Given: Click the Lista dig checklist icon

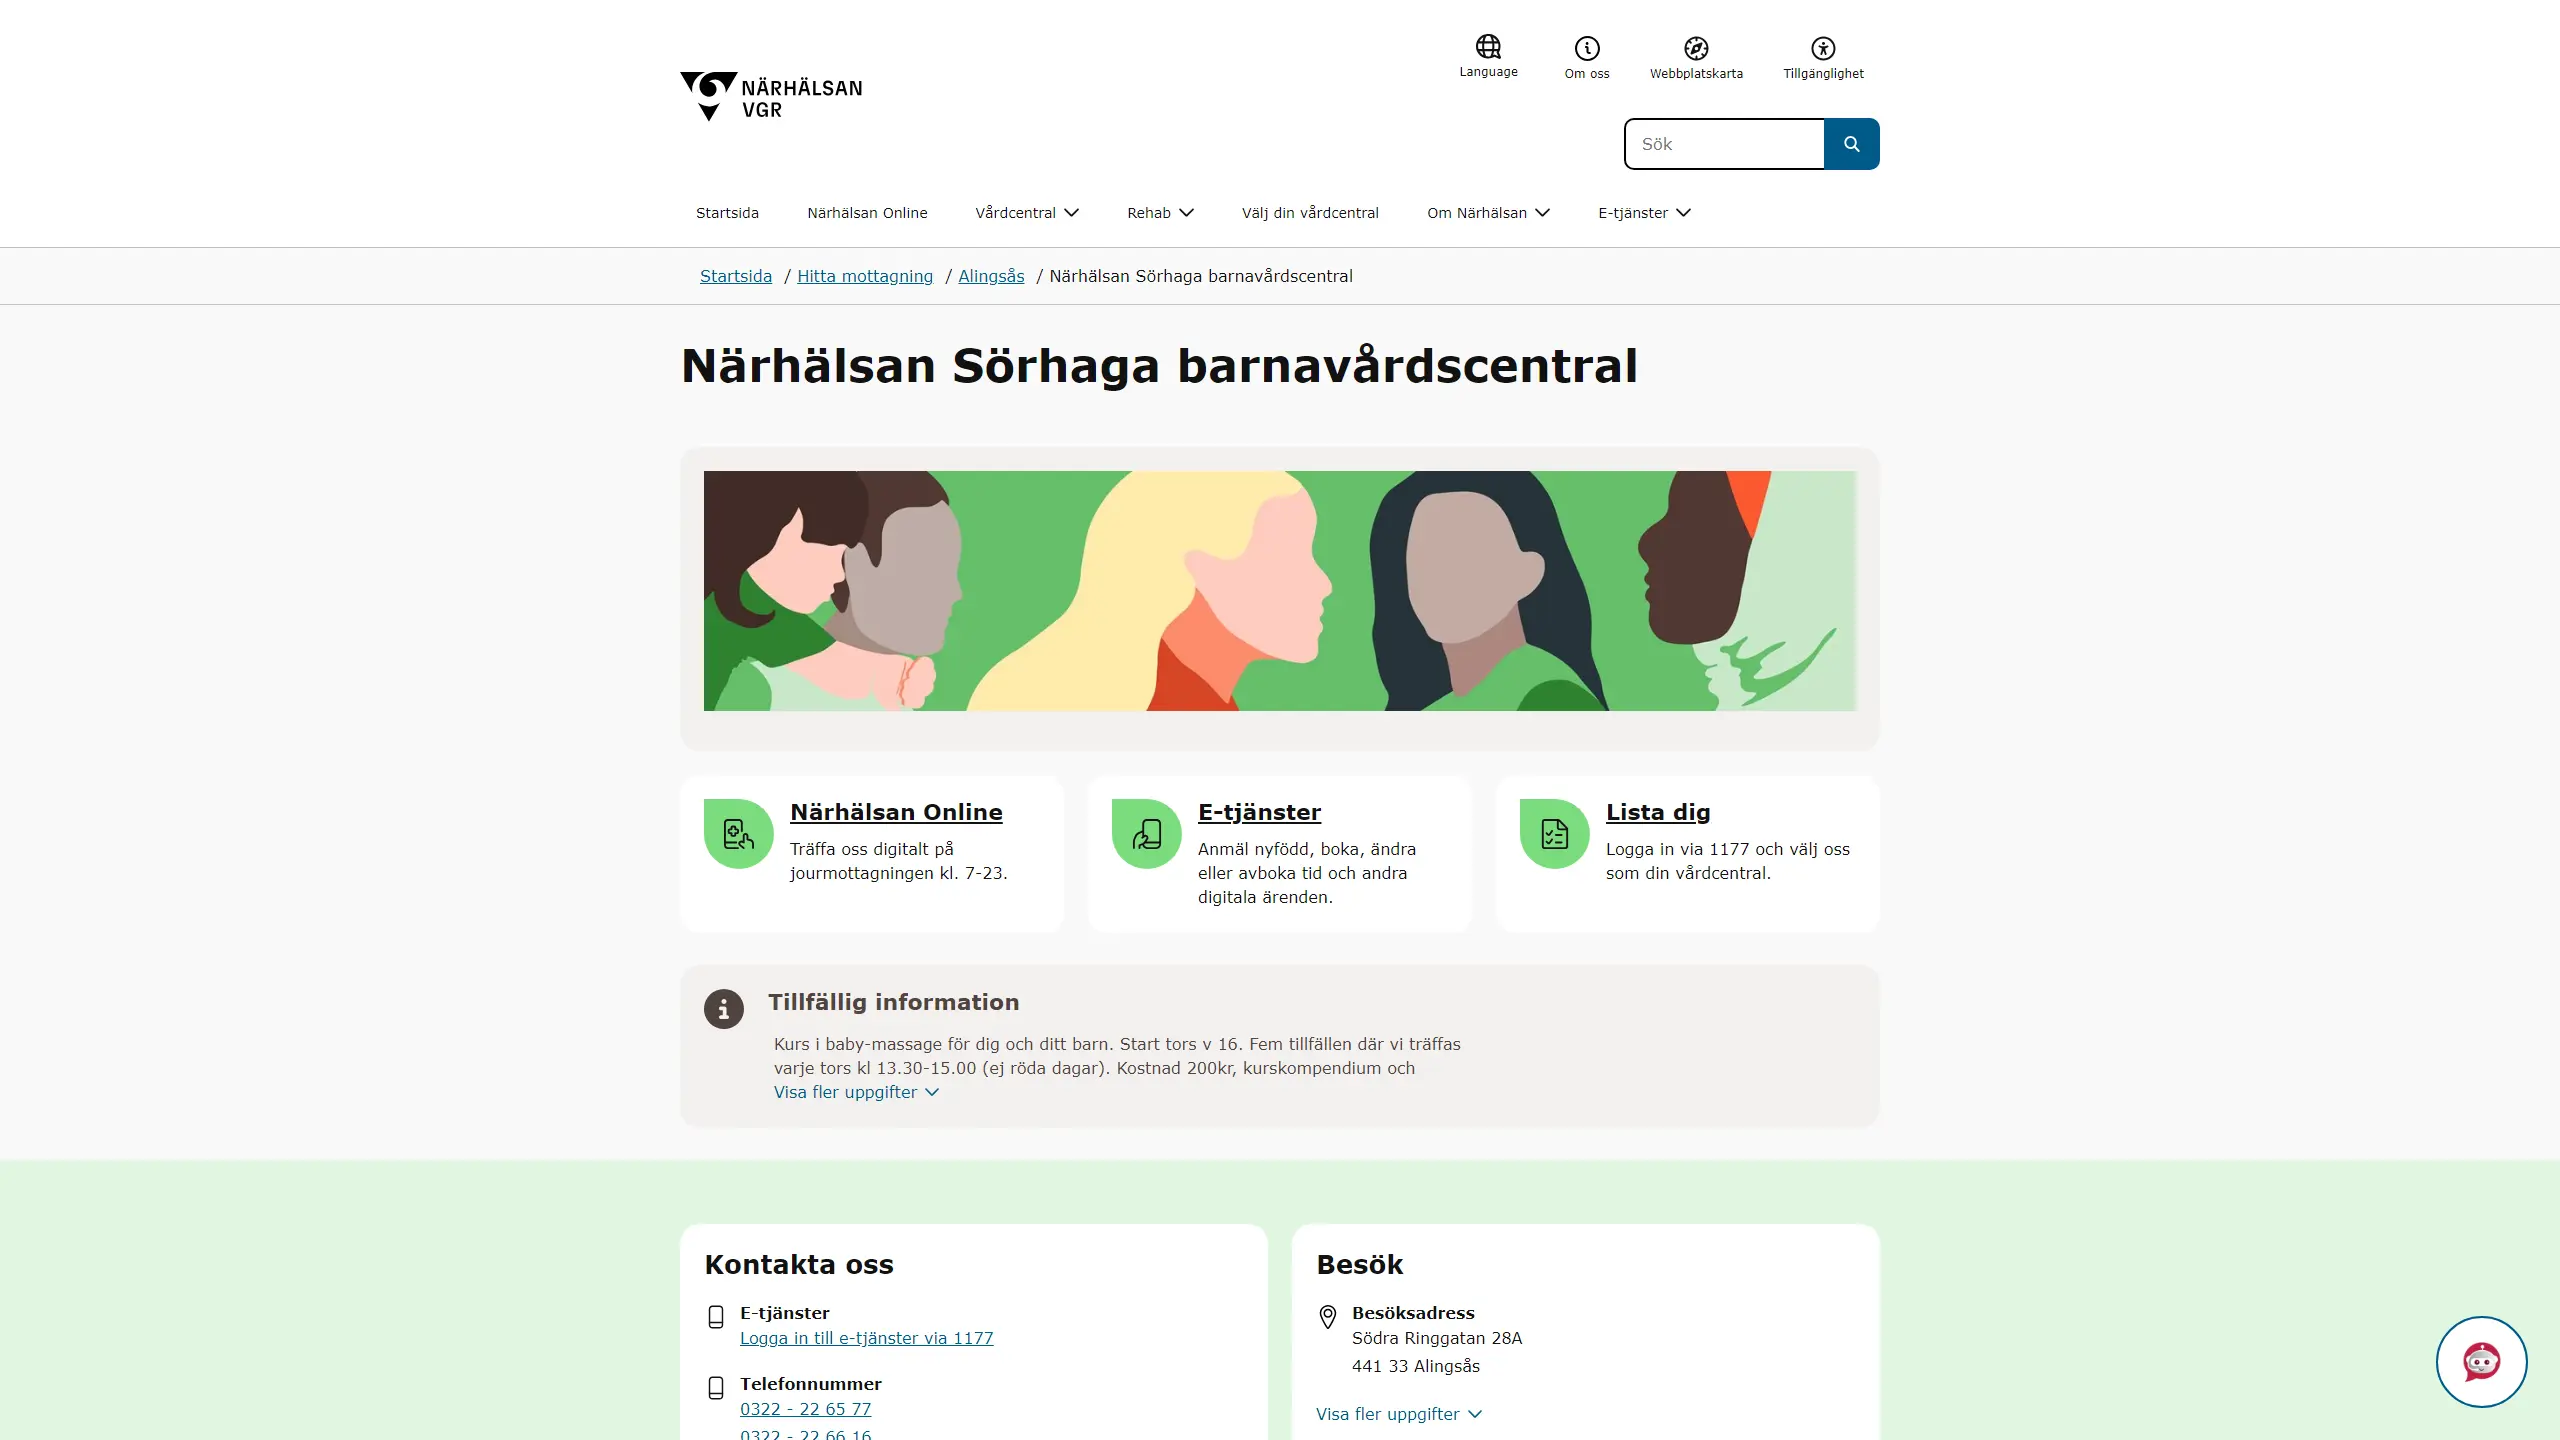Looking at the screenshot, I should coord(1552,833).
